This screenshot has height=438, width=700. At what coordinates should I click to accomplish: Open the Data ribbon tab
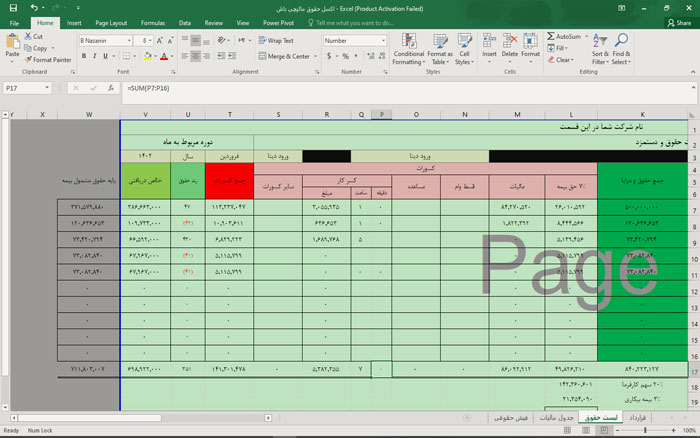185,23
